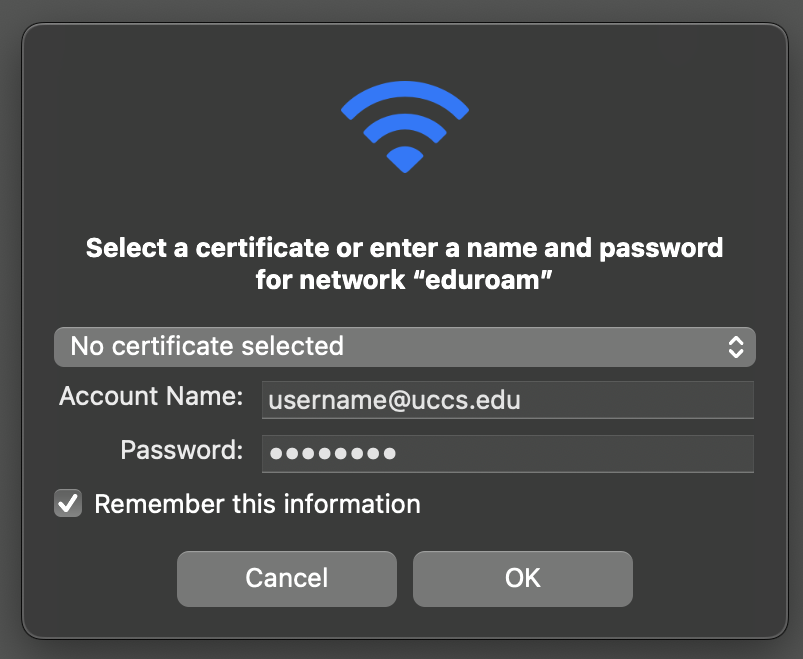Click the blue Wi-Fi signal icon
Screen dimensions: 803x659
[x=405, y=126]
